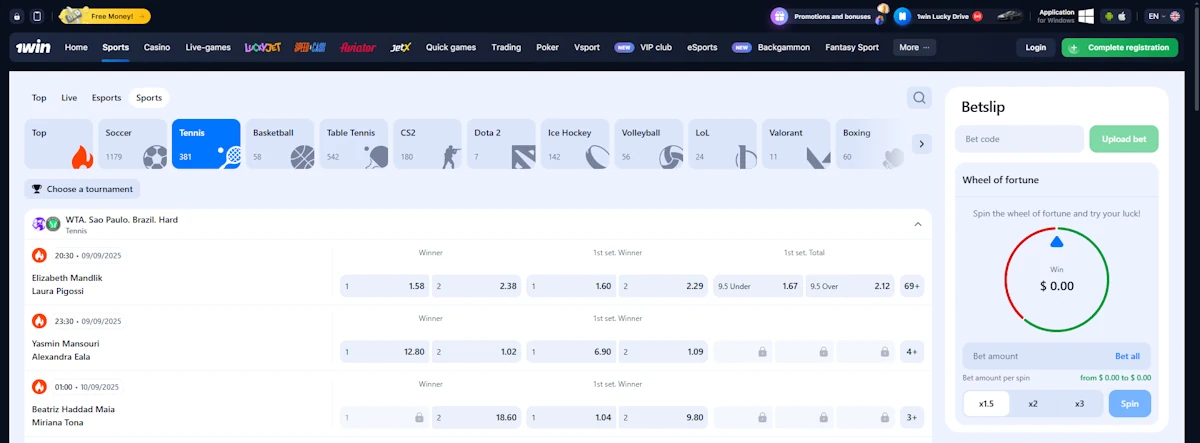Open Choose a tournament selector

coord(82,188)
